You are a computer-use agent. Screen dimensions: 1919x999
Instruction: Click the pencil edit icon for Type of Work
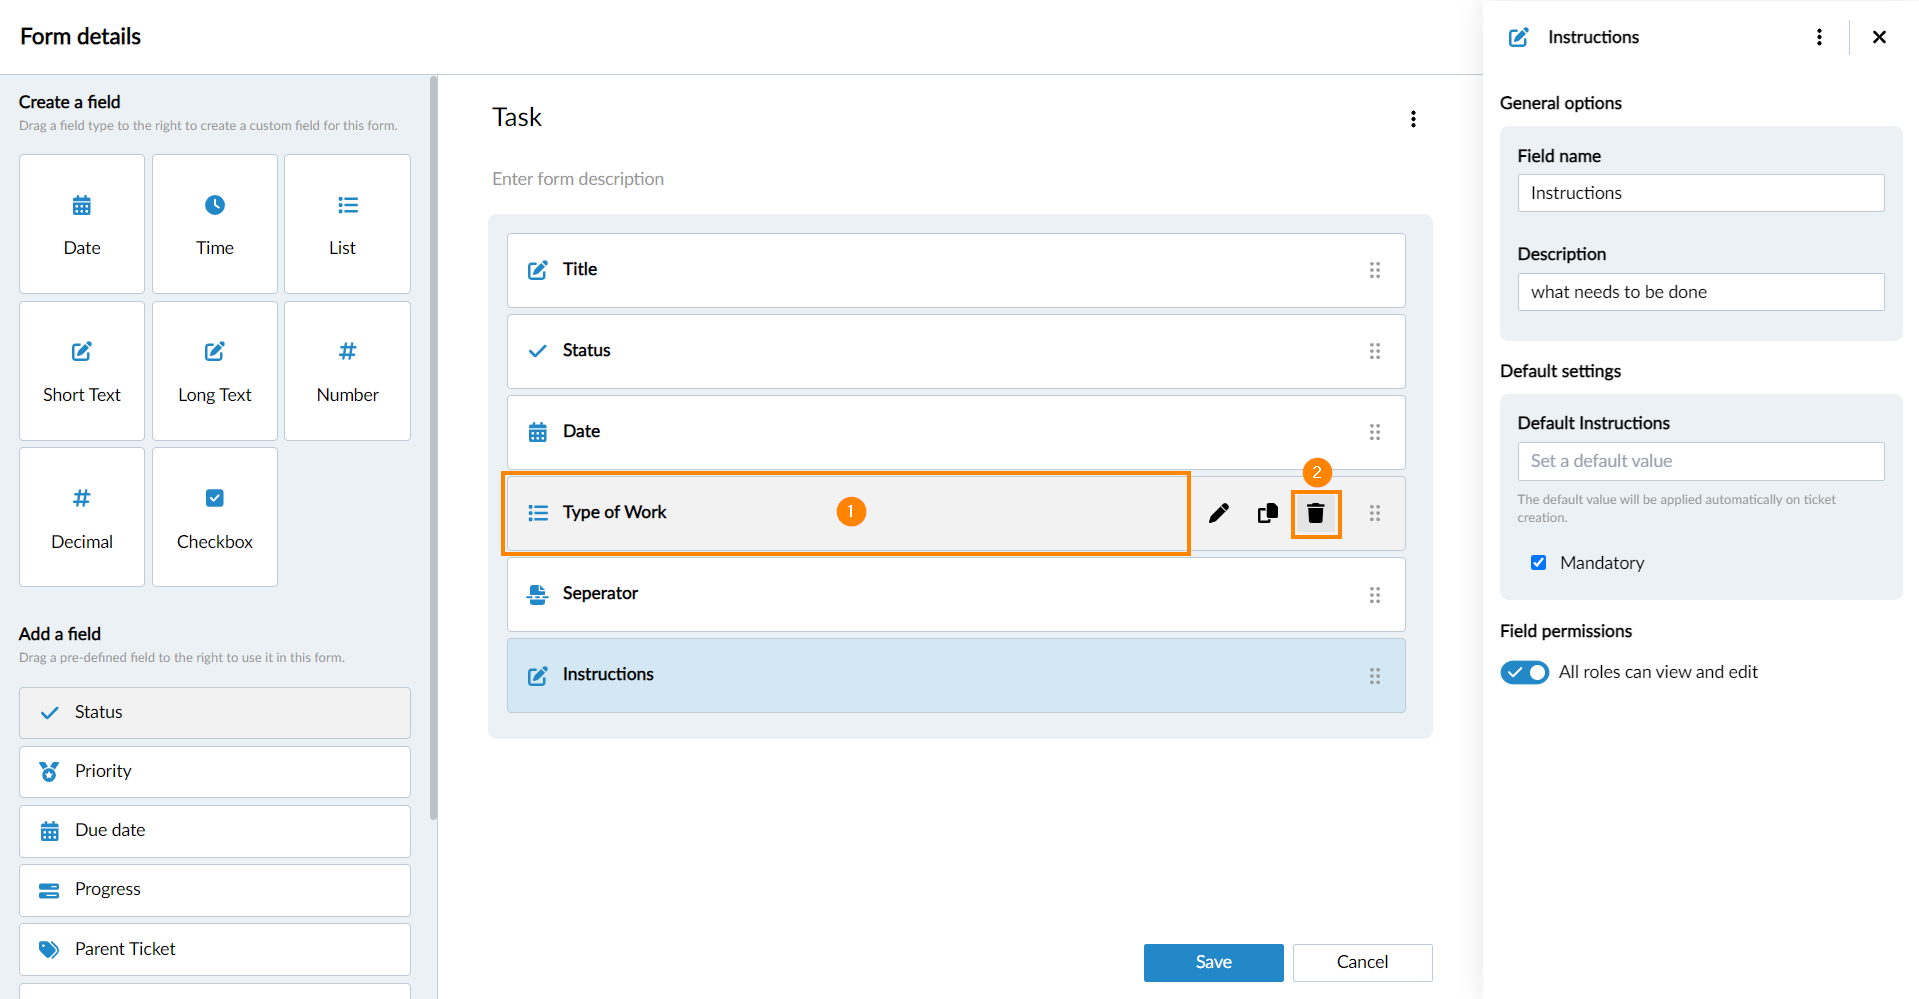point(1218,513)
